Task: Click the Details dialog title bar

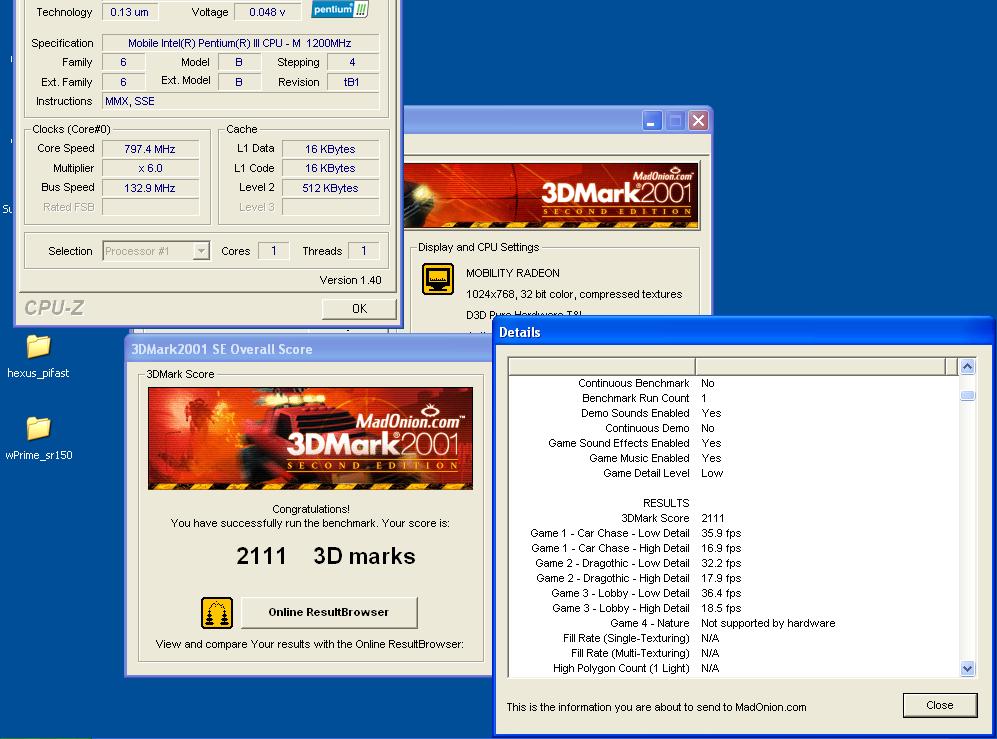Action: coord(743,332)
